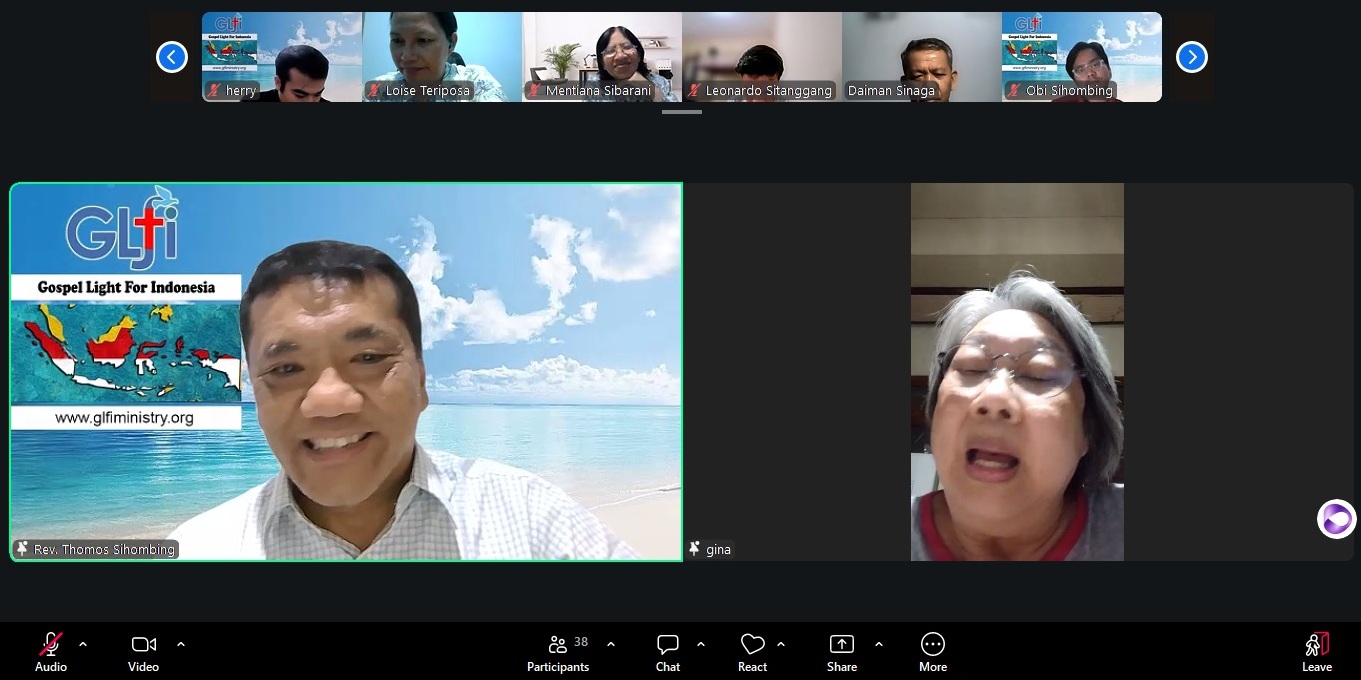This screenshot has width=1361, height=680.
Task: Select Daiman Sinaga's video thumbnail
Action: [922, 57]
